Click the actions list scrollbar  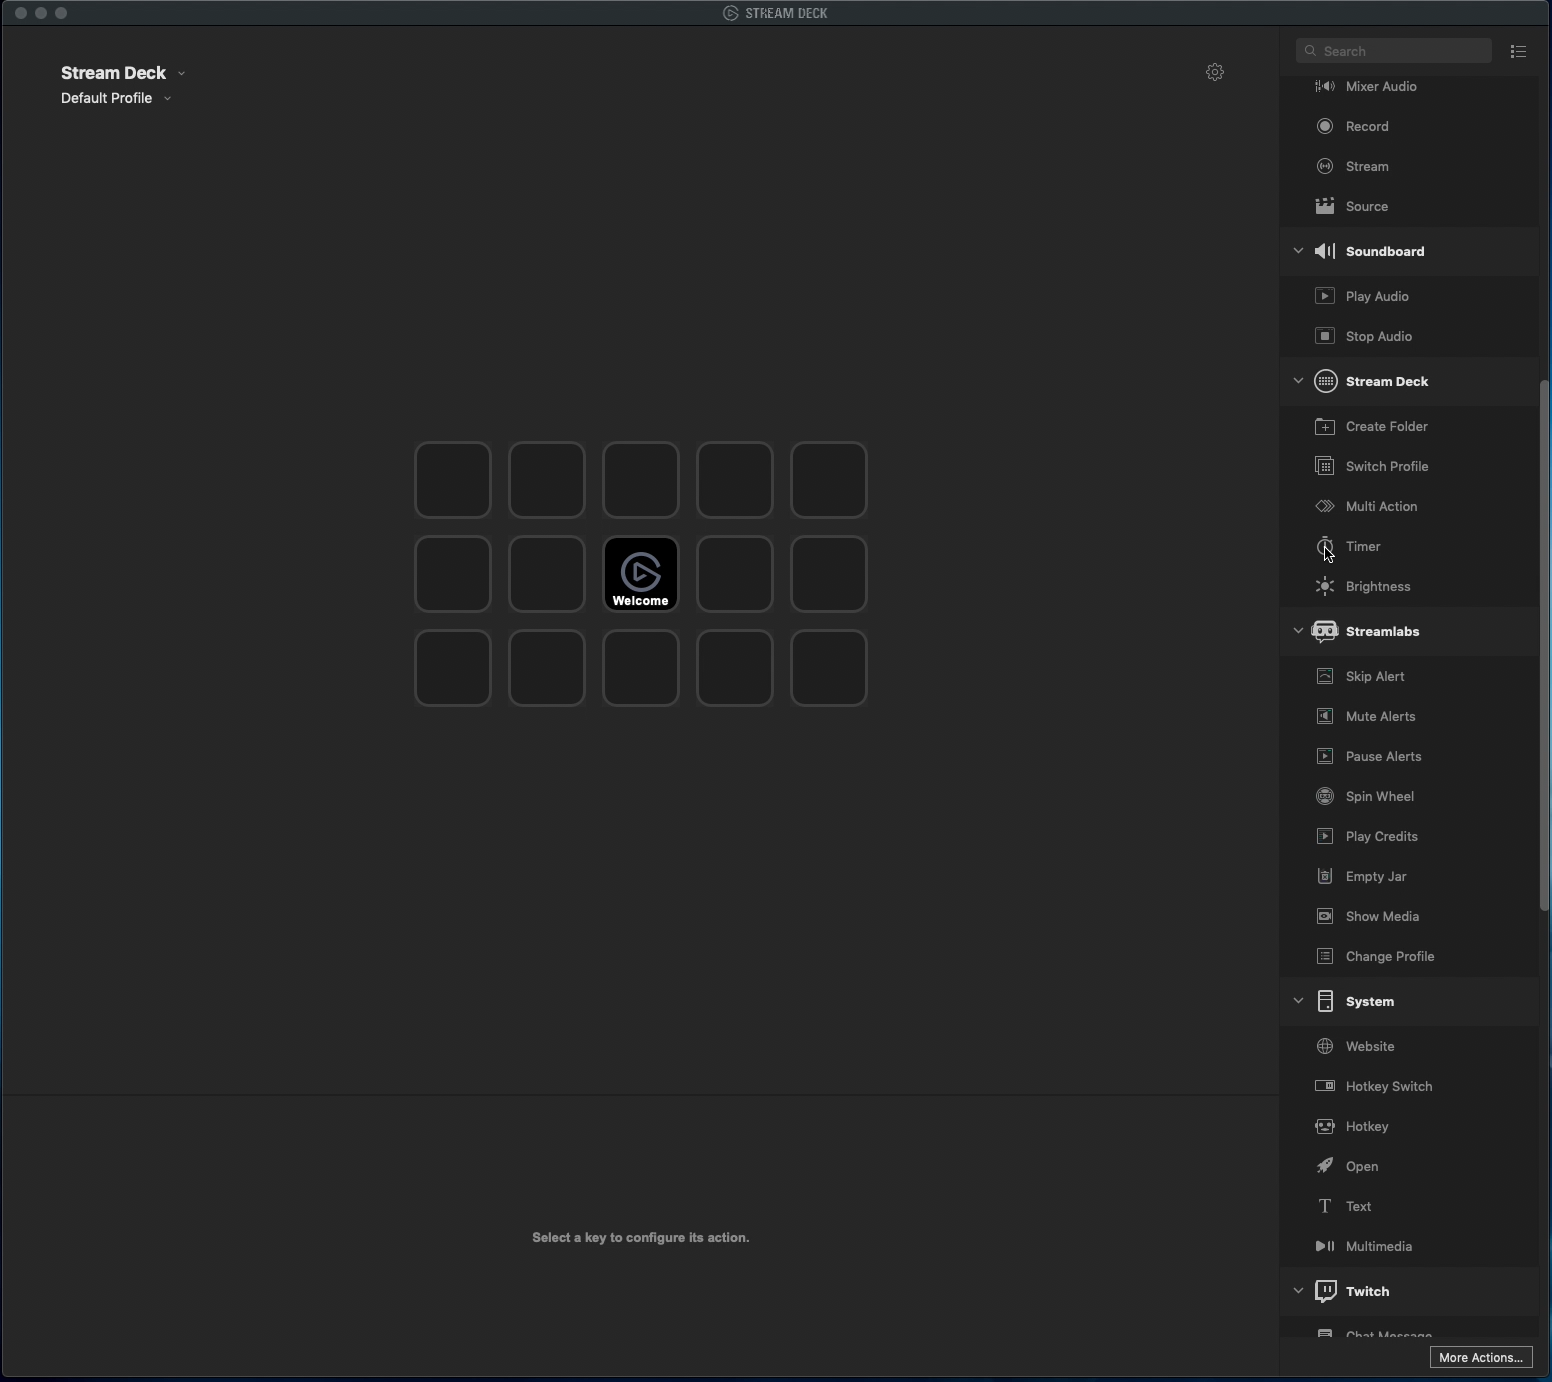click(1545, 645)
